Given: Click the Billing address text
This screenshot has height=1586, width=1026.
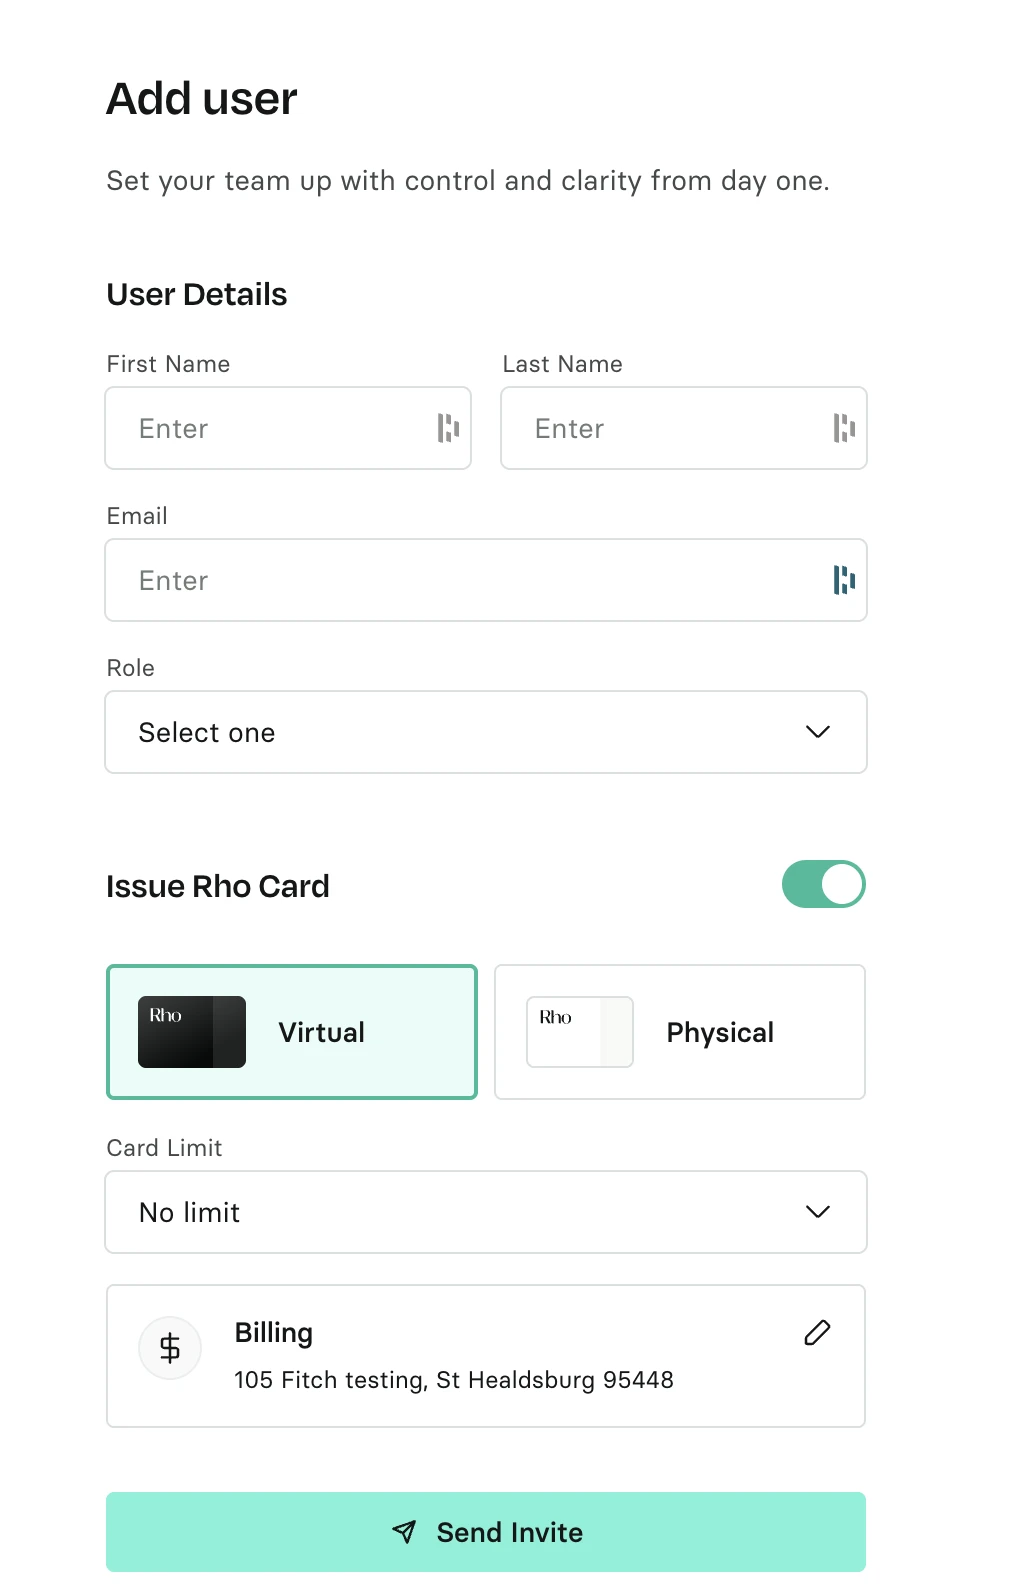Looking at the screenshot, I should [453, 1380].
